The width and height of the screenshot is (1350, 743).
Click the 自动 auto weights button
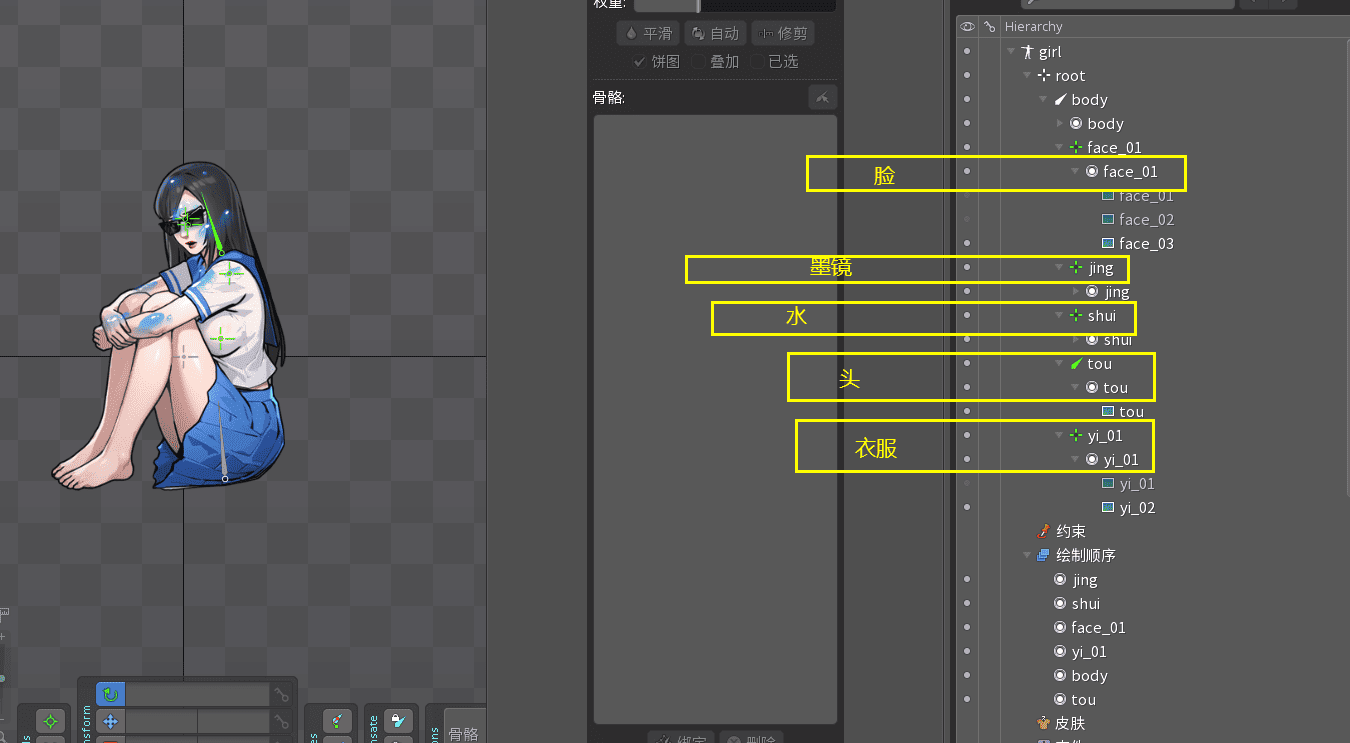tap(714, 33)
